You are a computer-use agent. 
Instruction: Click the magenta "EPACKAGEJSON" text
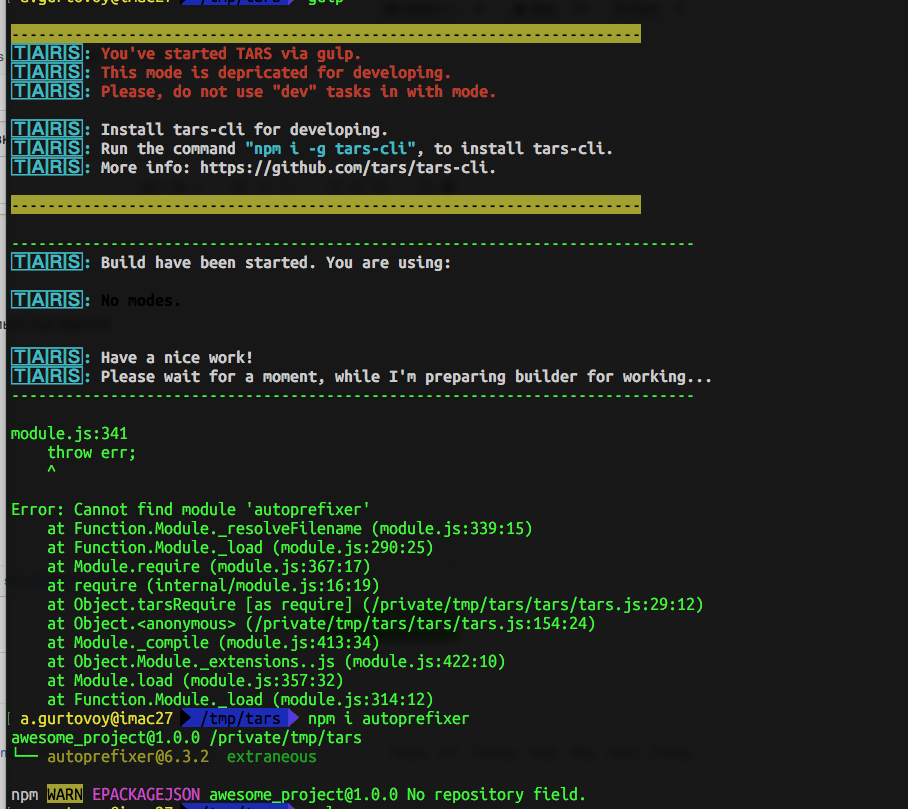[146, 795]
